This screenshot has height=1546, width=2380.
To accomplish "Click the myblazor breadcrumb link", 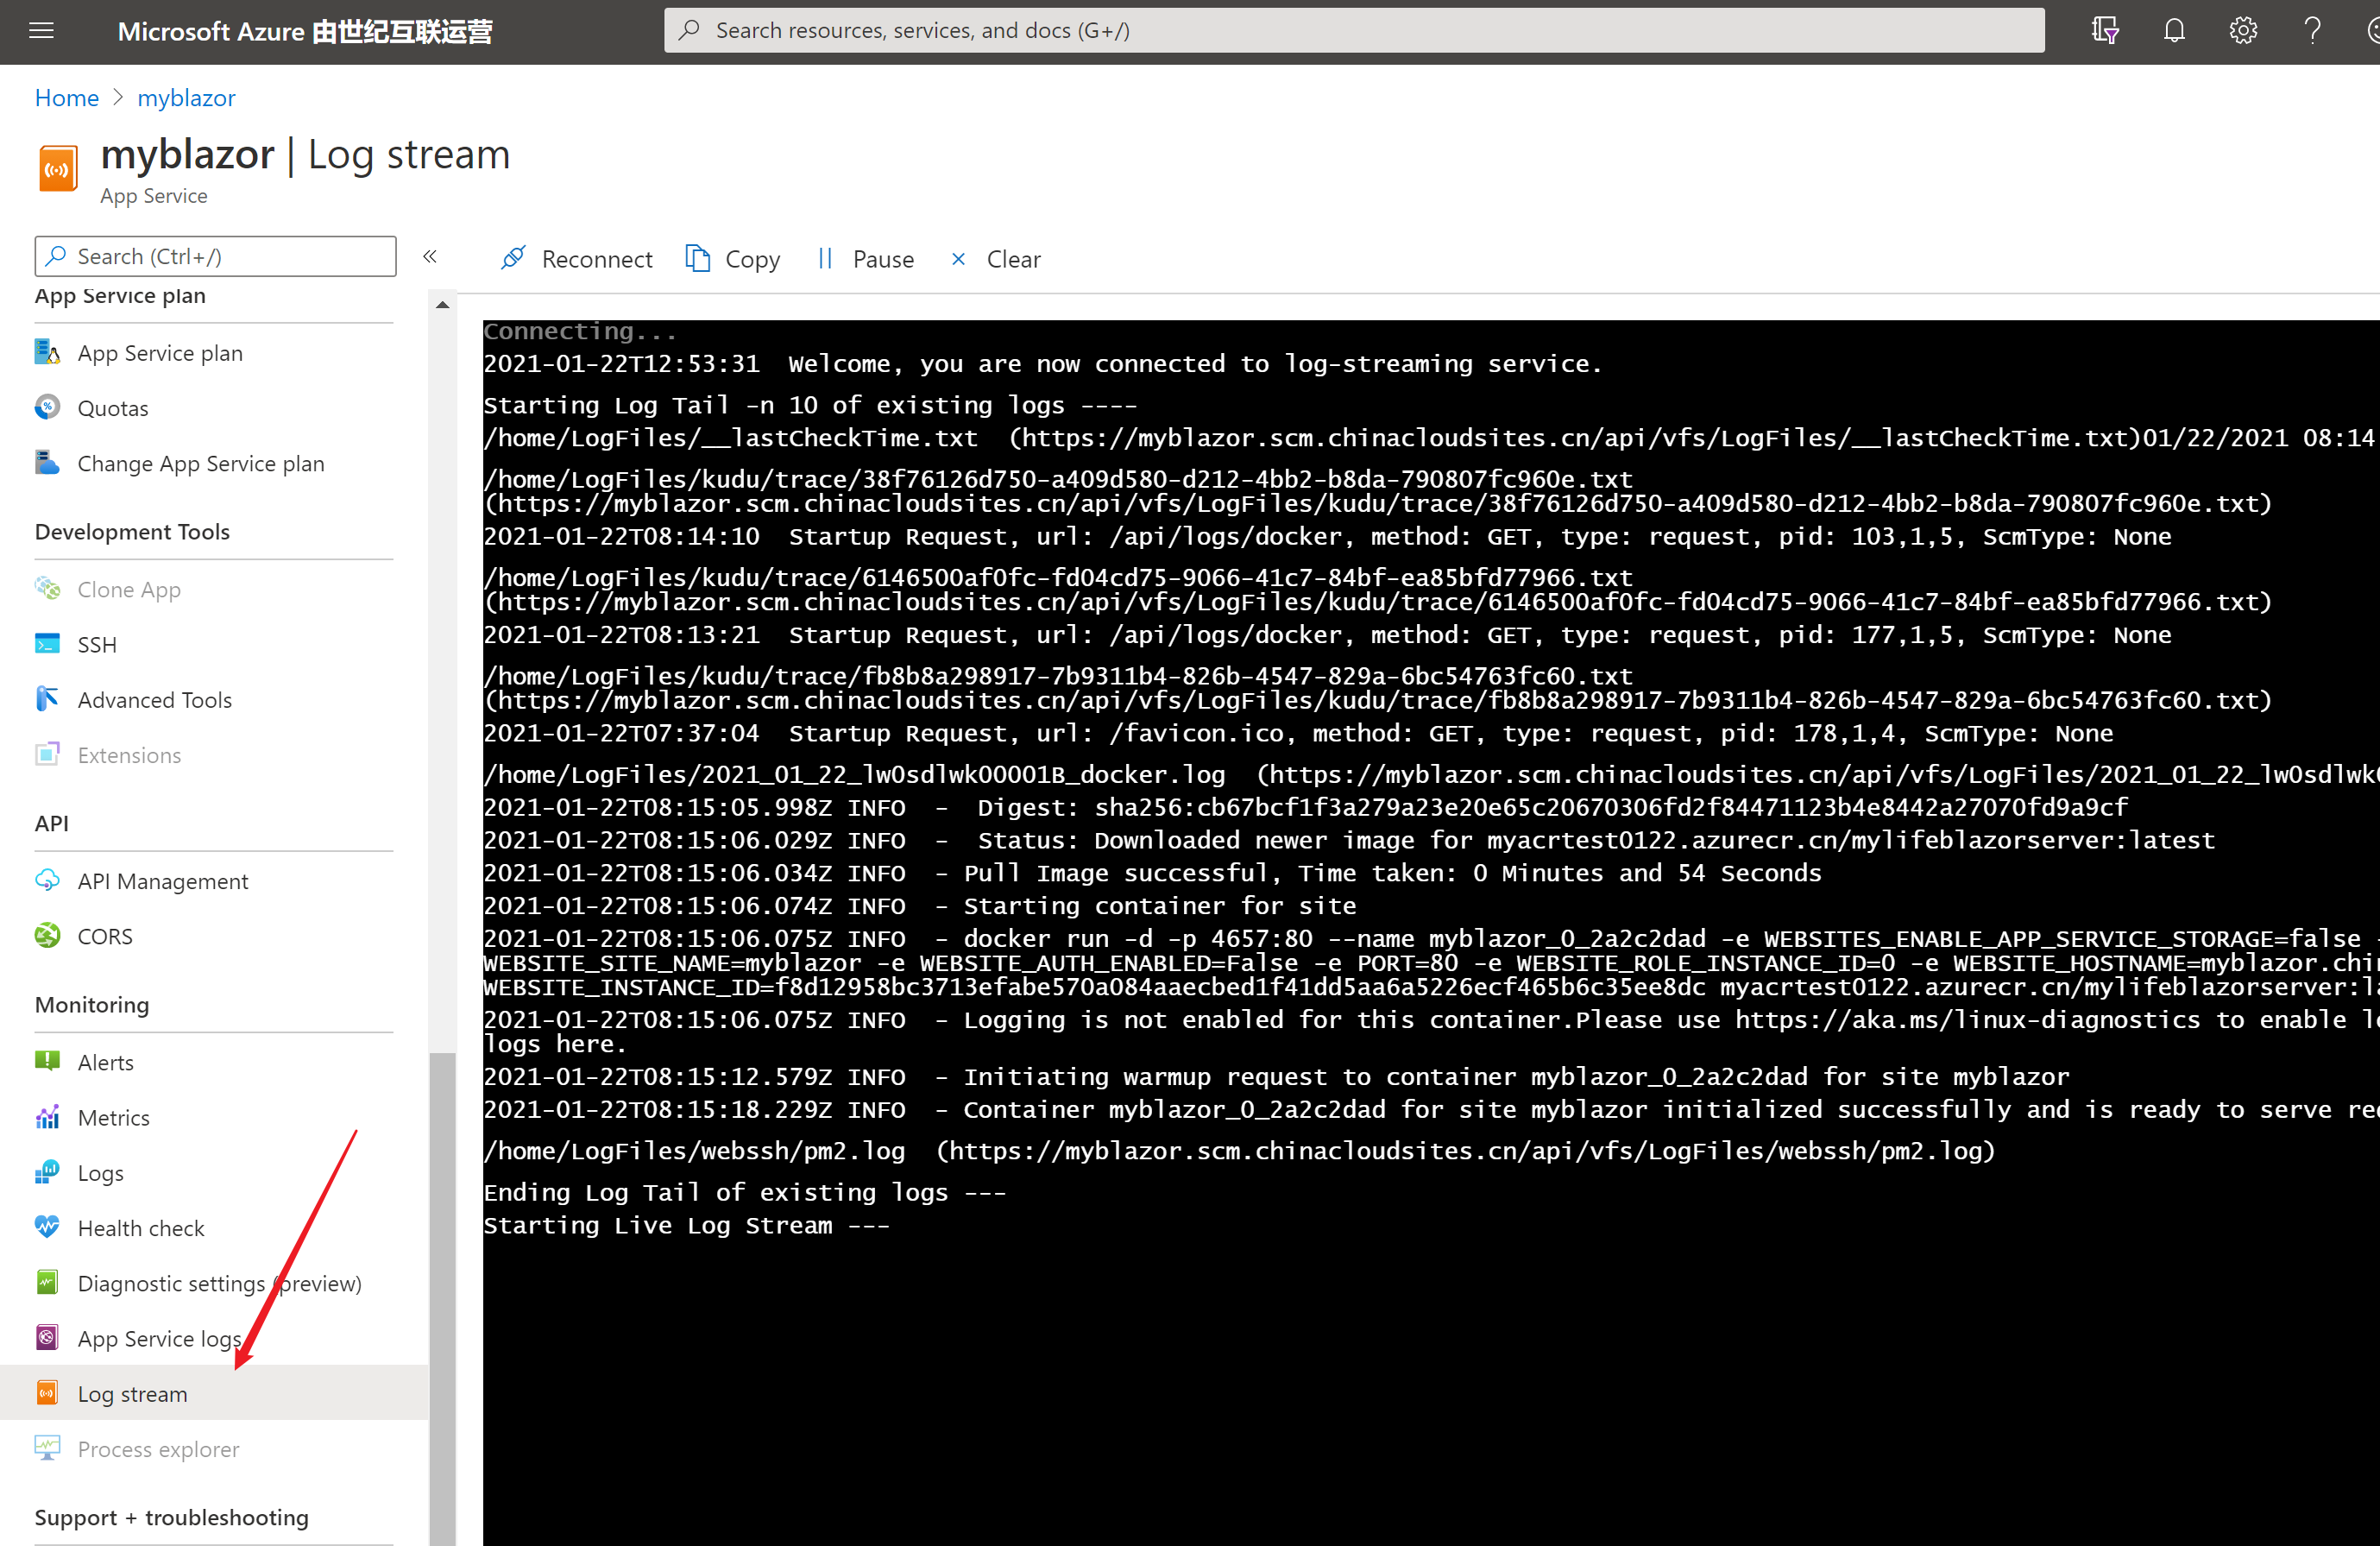I will [186, 98].
